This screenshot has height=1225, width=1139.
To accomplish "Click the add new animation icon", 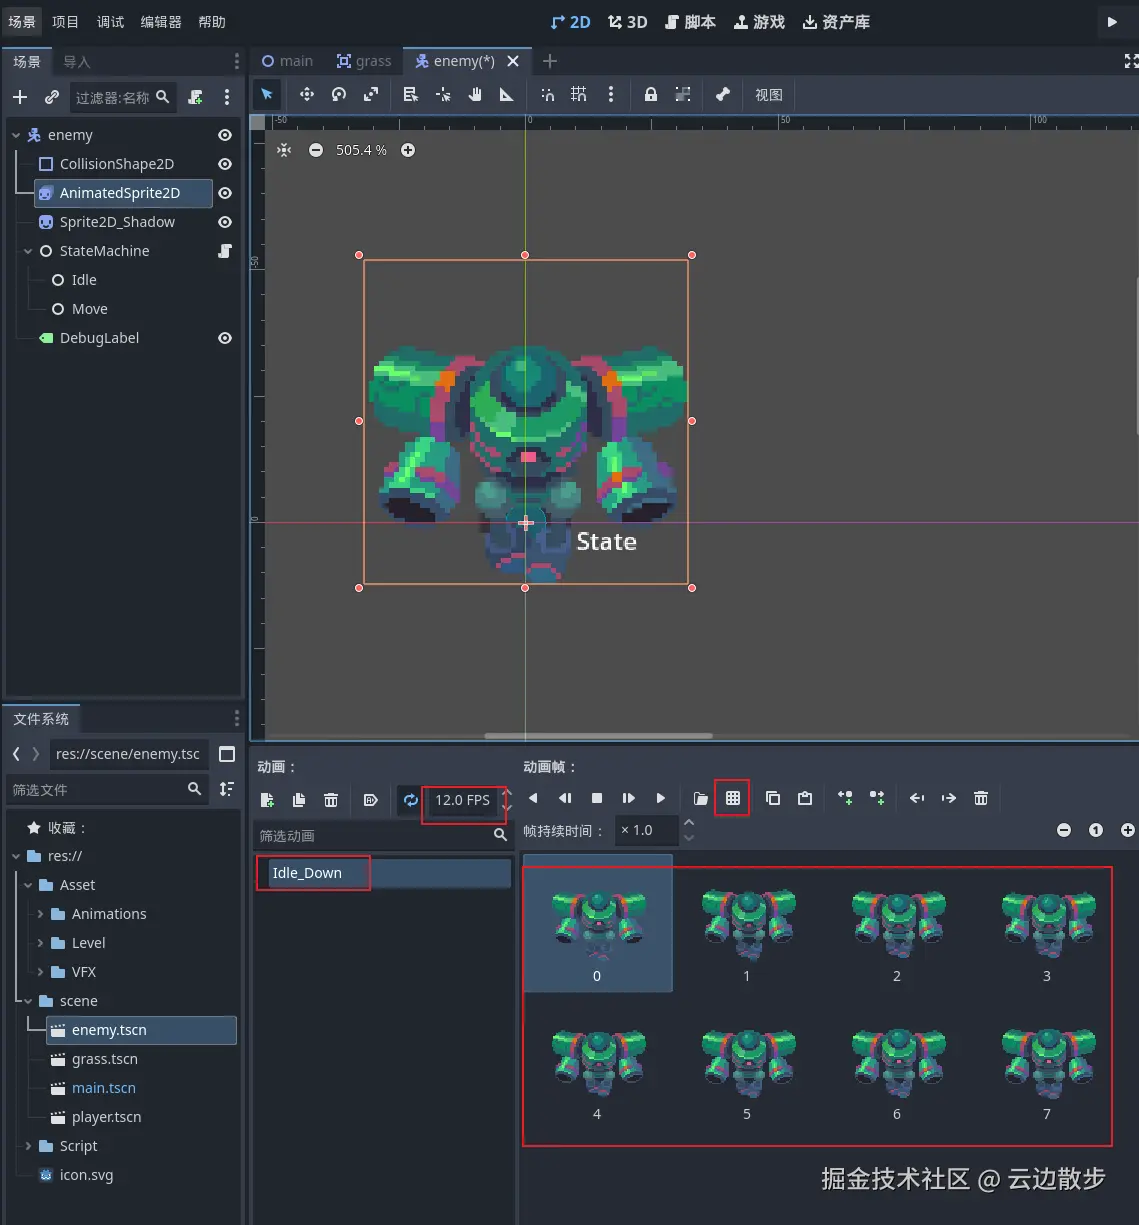I will point(267,800).
